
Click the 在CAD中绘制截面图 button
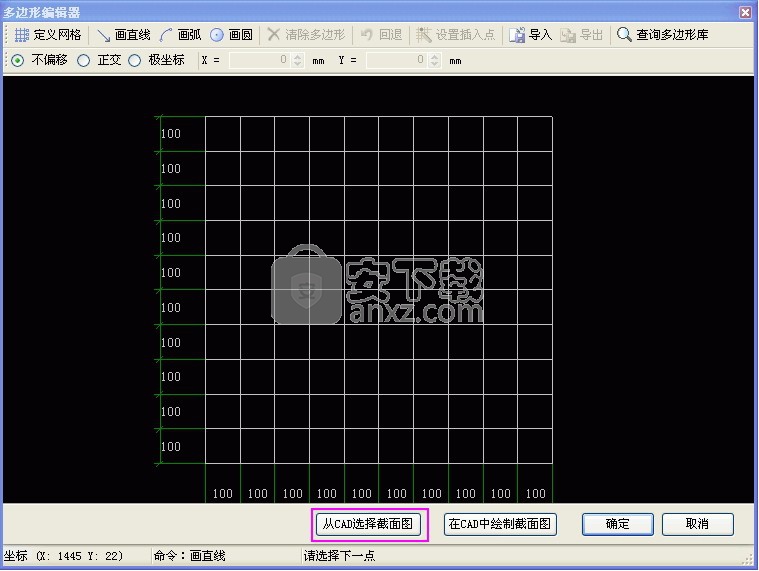coord(500,524)
